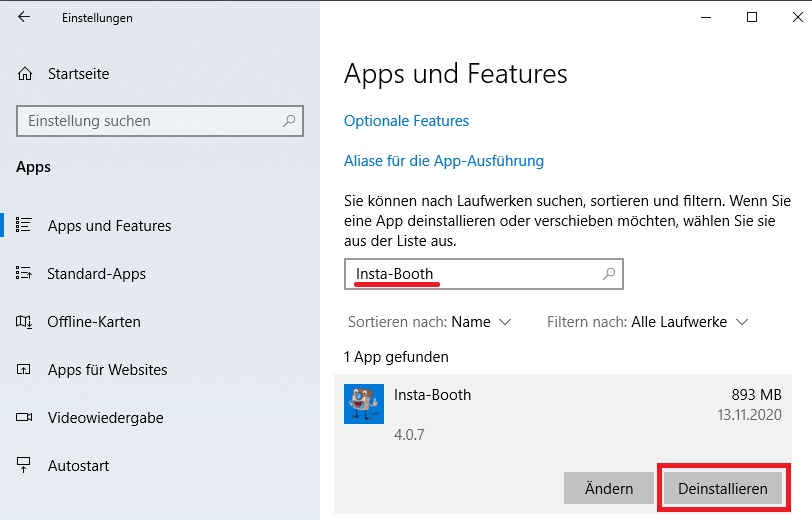Open the Filtern nach Alle Laufwerke dropdown

coord(648,322)
